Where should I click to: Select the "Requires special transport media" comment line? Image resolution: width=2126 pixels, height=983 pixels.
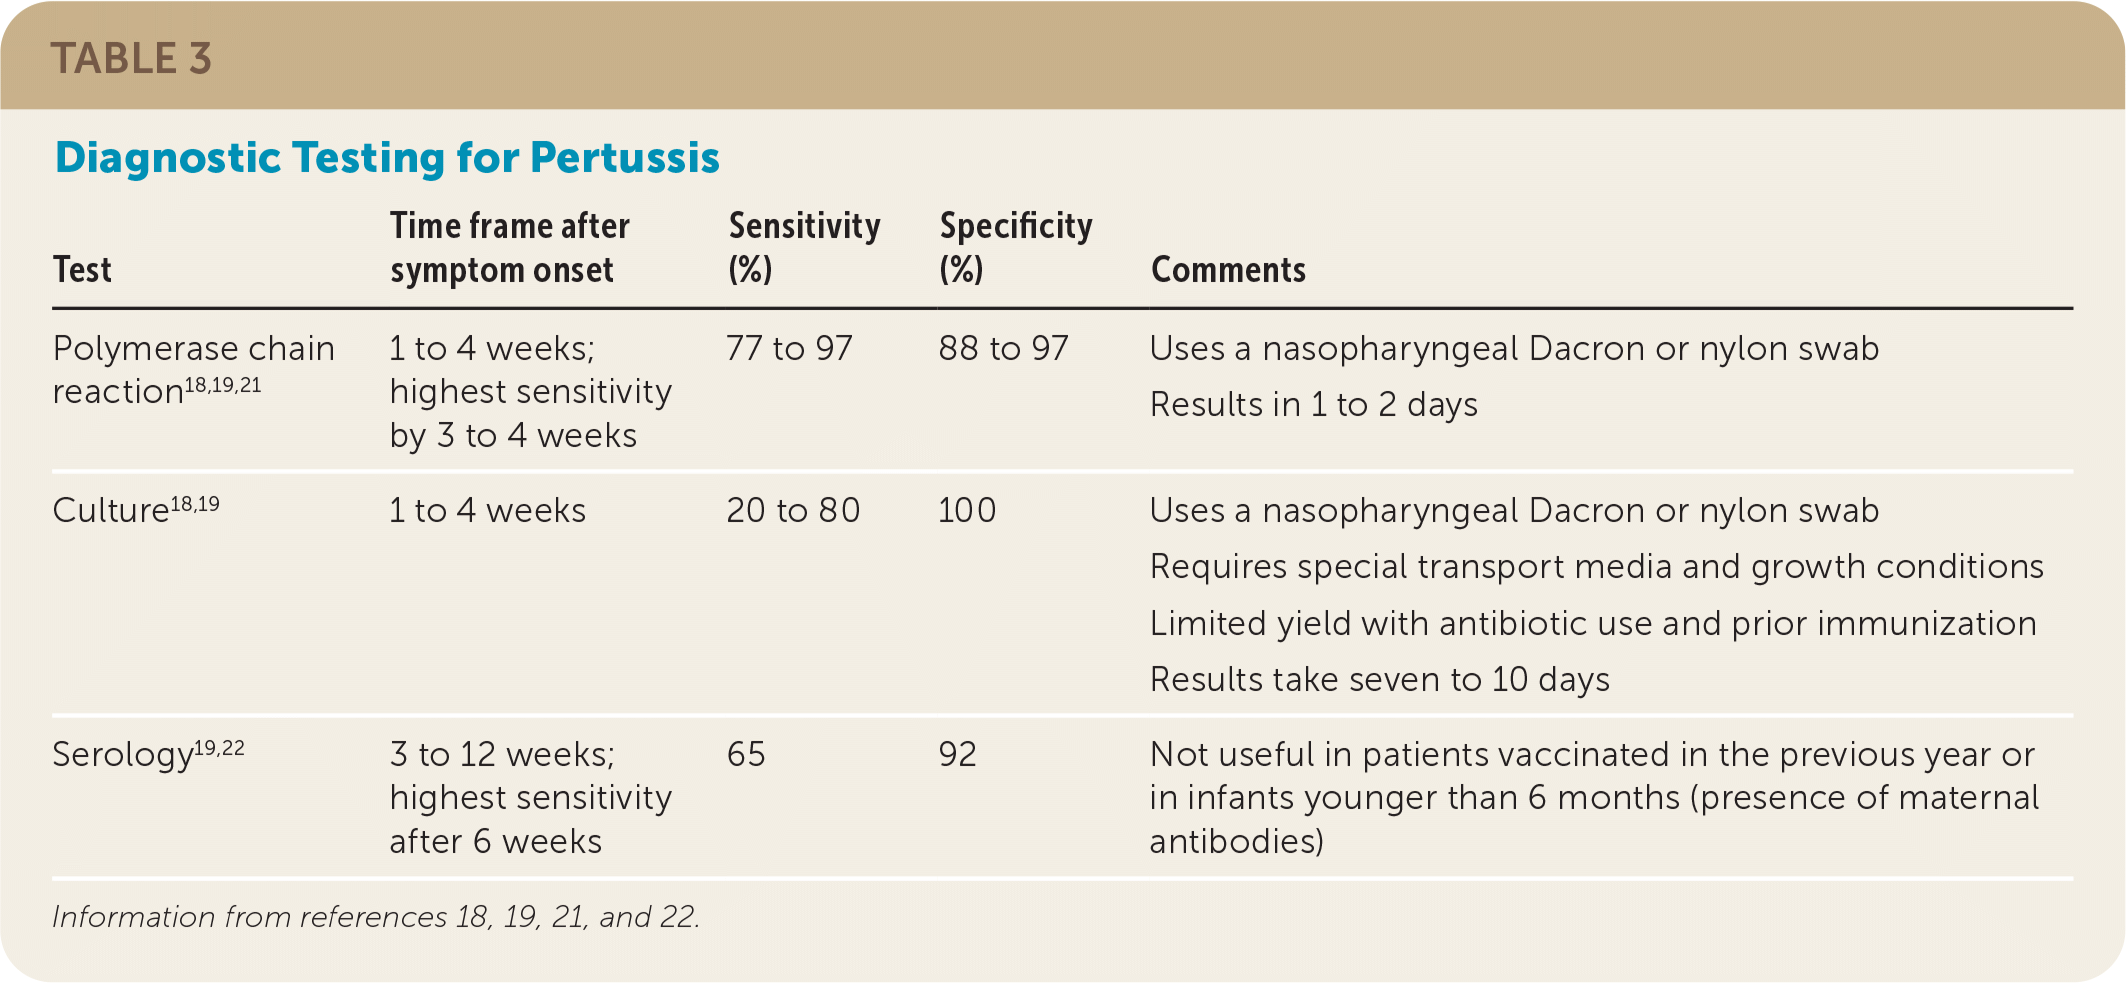(1596, 567)
